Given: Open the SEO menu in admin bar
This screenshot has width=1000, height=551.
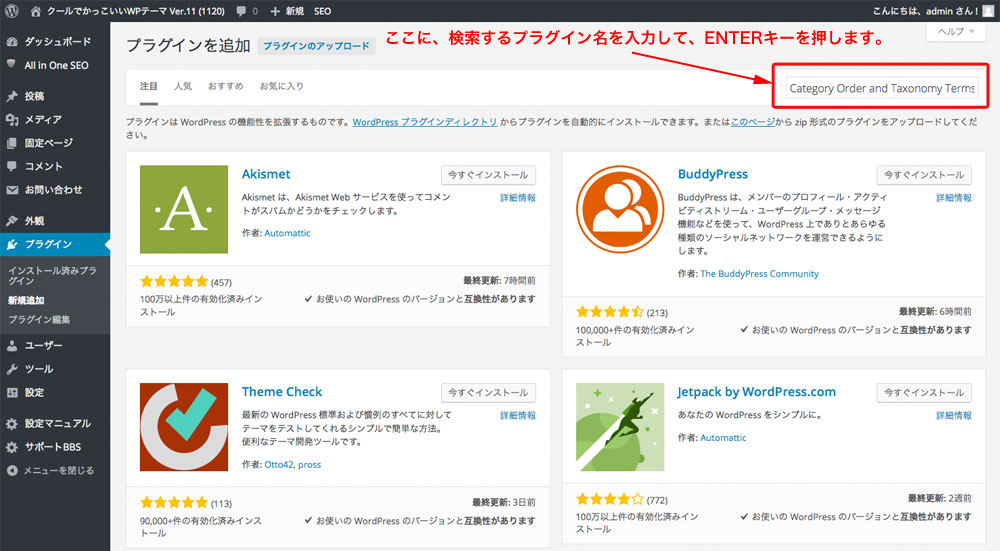Looking at the screenshot, I should pyautogui.click(x=322, y=11).
